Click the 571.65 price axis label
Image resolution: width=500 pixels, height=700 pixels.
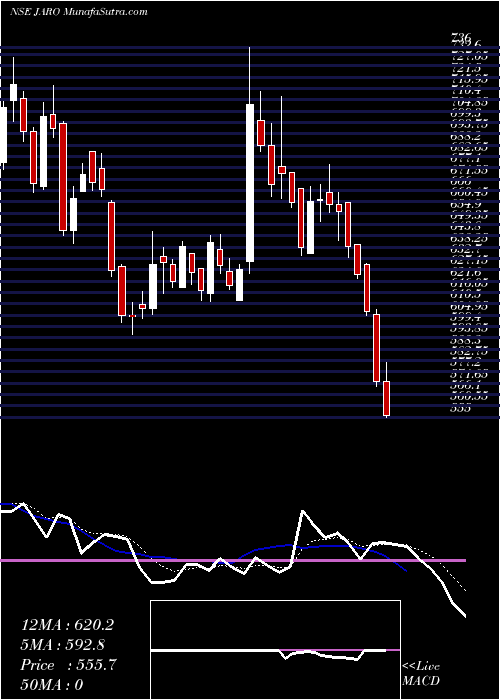[x=469, y=374]
